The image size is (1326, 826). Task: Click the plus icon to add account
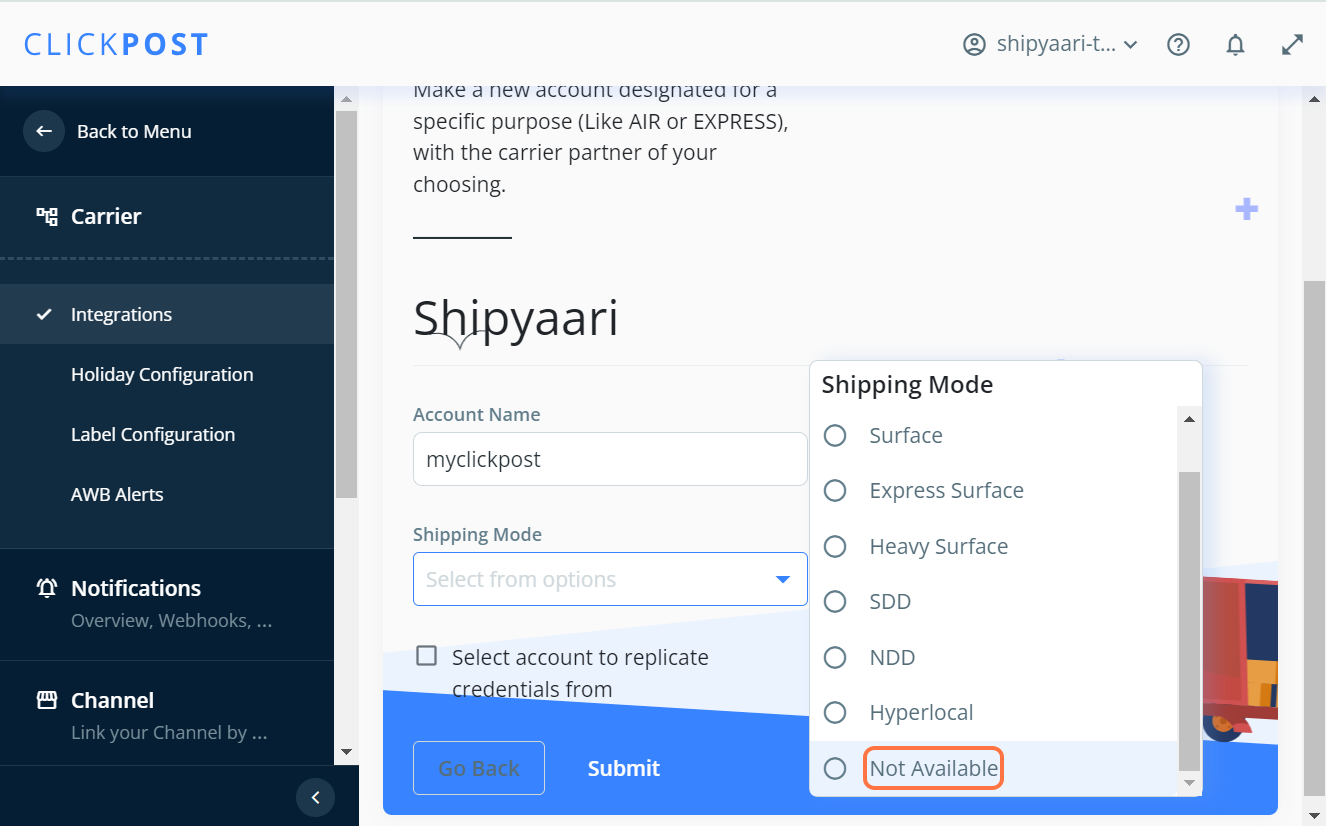click(x=1246, y=209)
